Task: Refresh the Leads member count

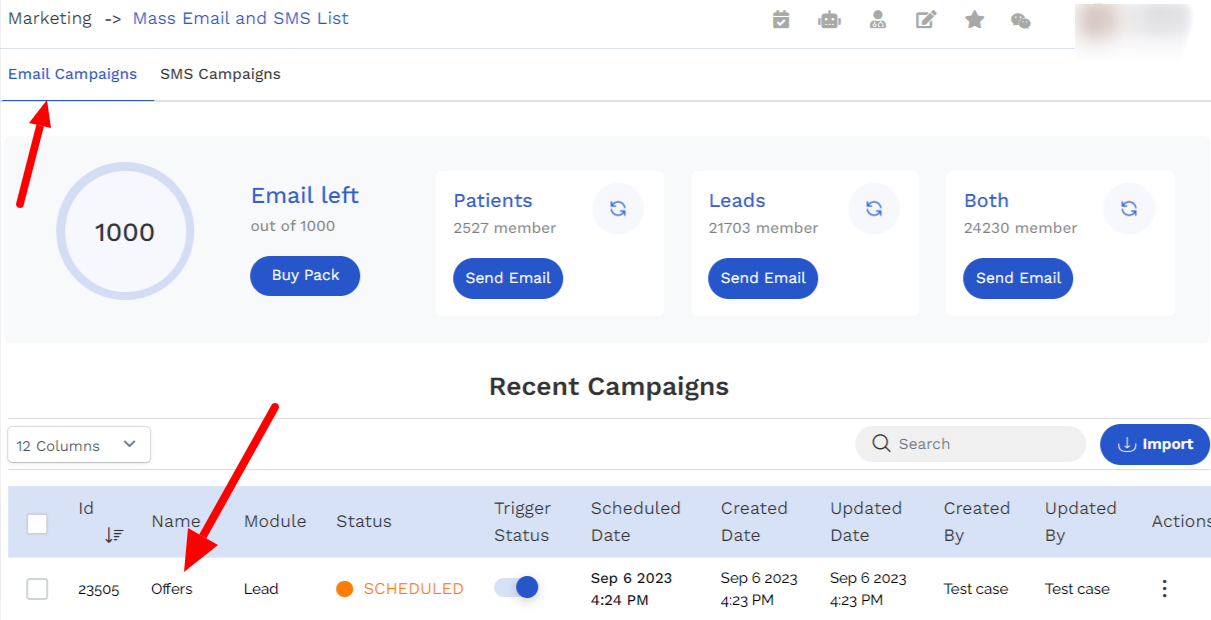Action: pyautogui.click(x=874, y=208)
